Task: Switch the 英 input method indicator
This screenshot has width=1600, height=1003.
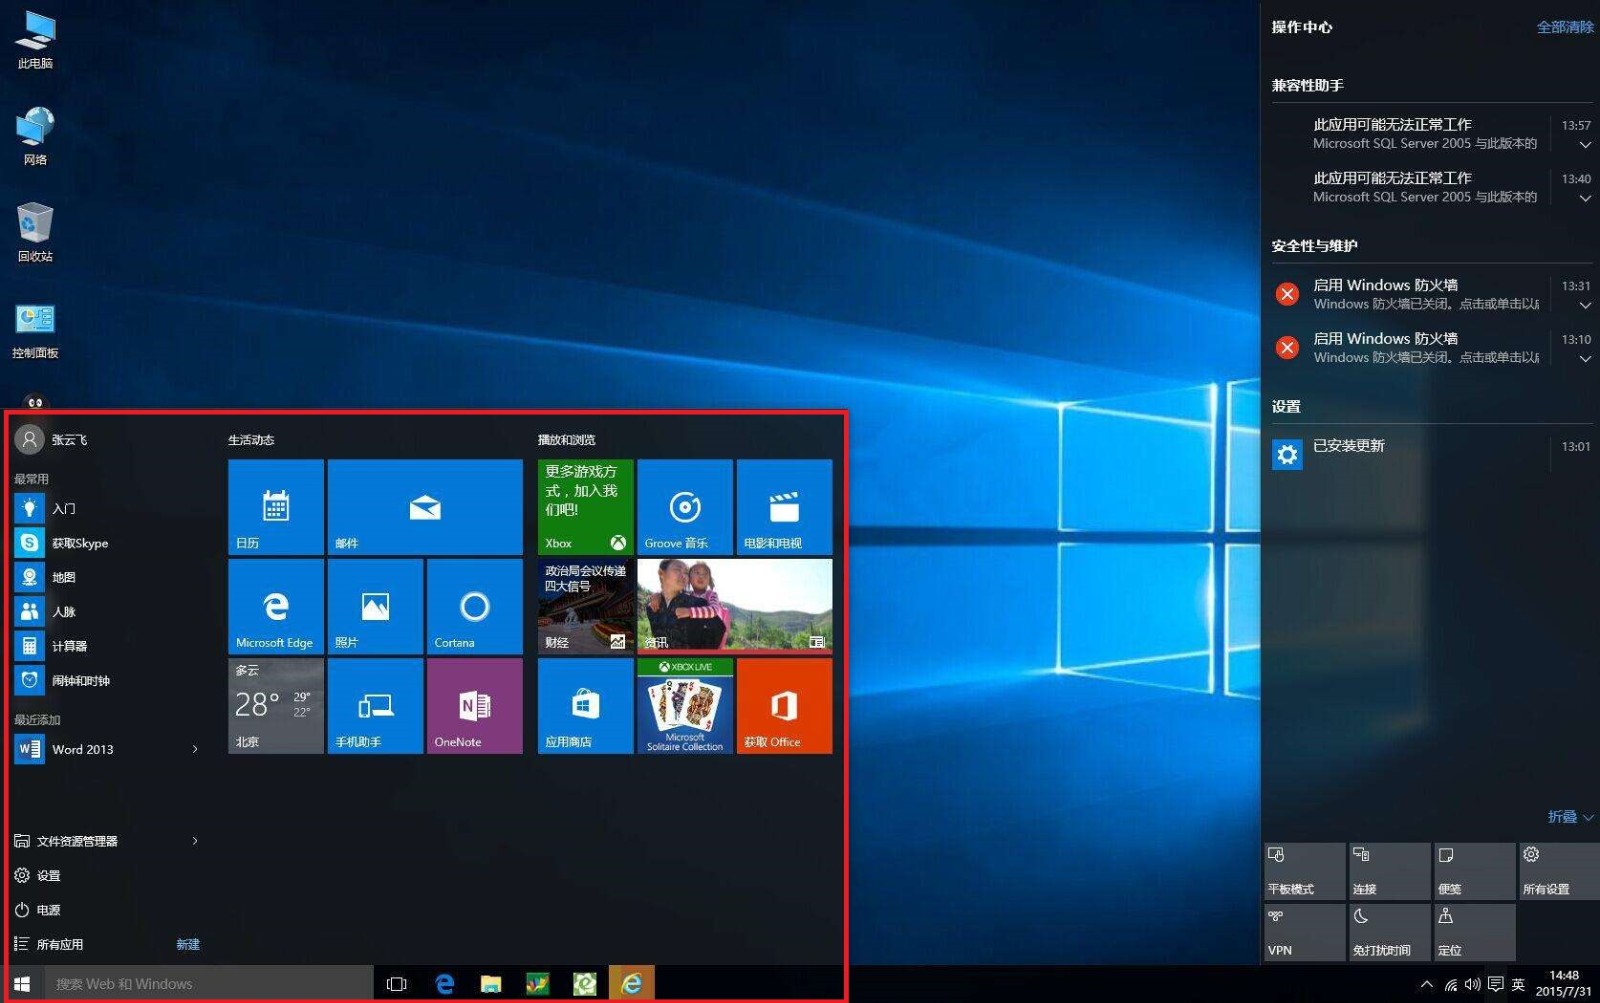Action: tap(1518, 985)
